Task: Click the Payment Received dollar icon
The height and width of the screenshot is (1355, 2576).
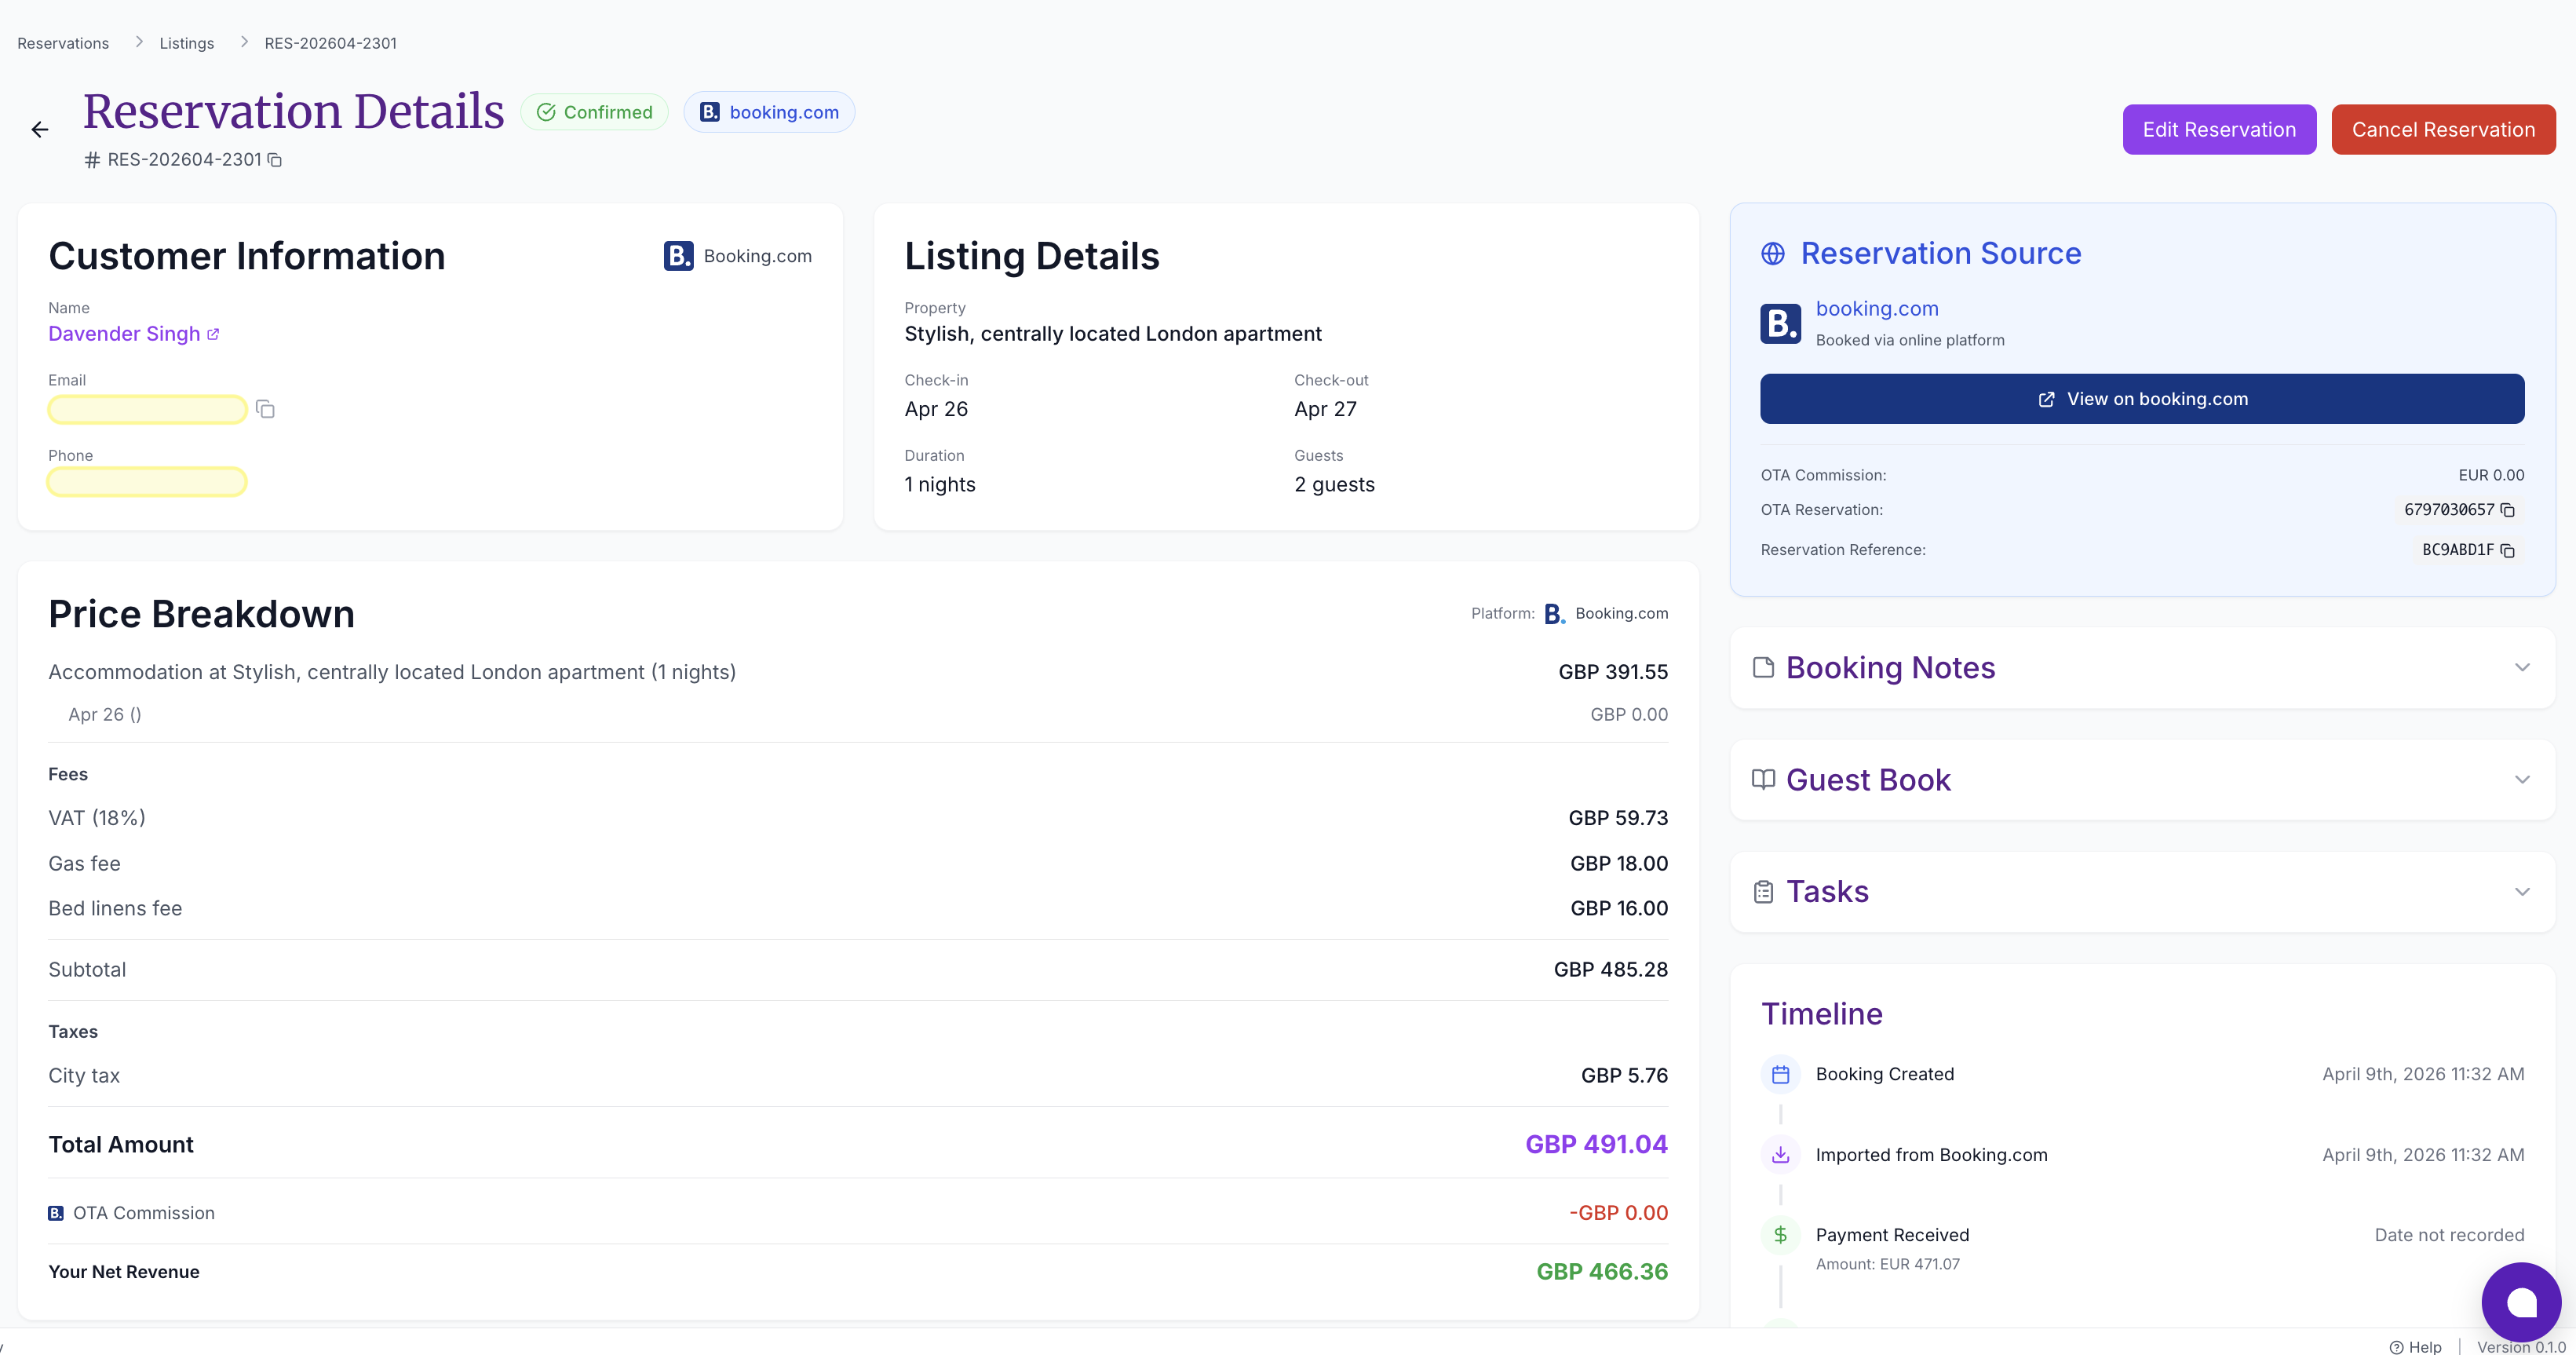Action: (1781, 1235)
